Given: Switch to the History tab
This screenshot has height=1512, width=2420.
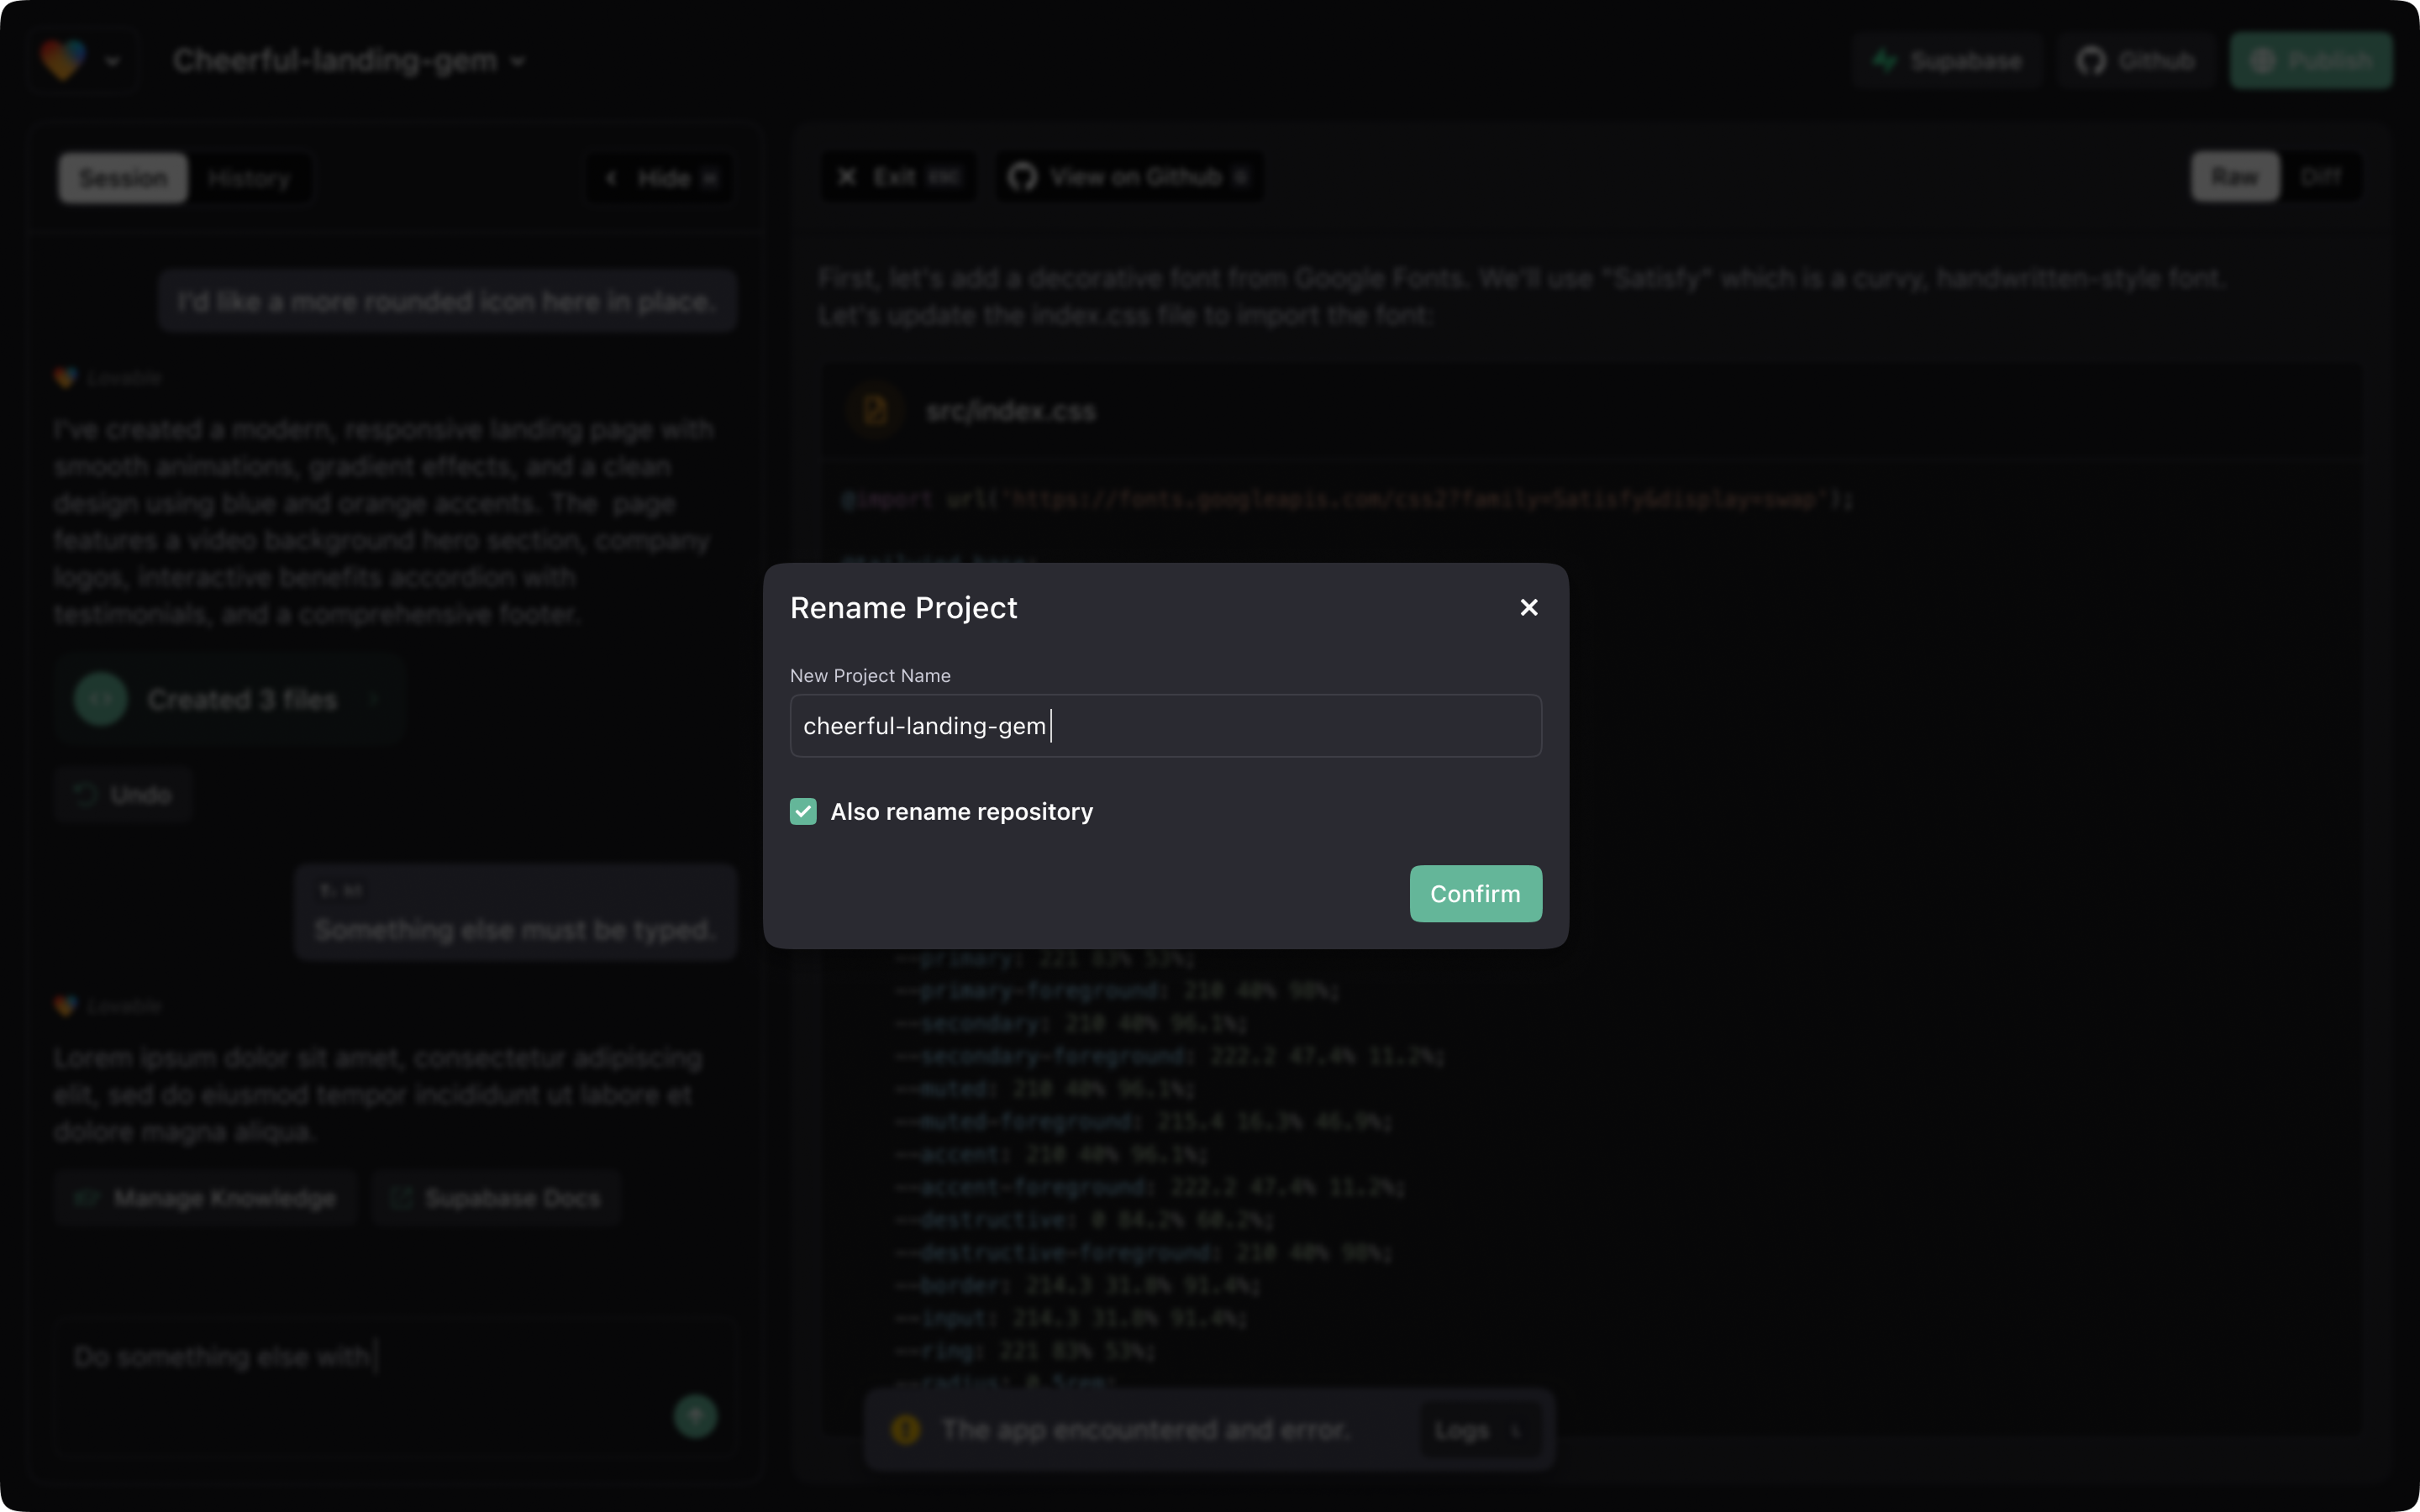Looking at the screenshot, I should [x=249, y=178].
